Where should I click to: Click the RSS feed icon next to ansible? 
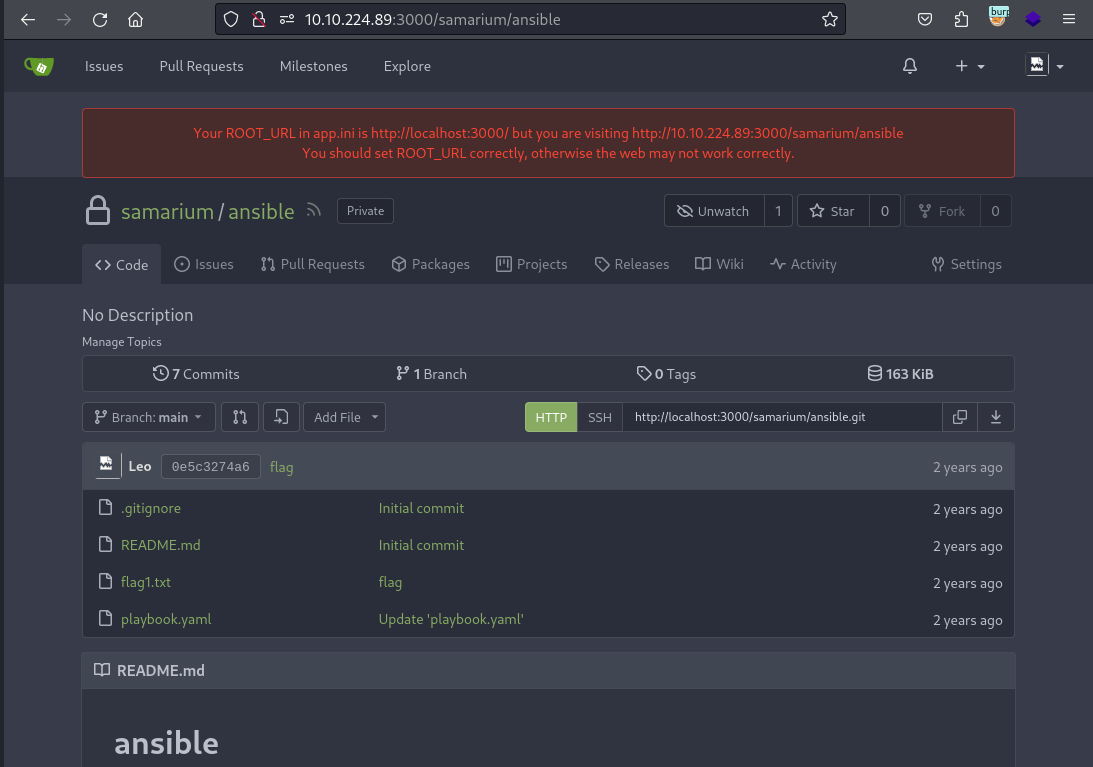314,210
